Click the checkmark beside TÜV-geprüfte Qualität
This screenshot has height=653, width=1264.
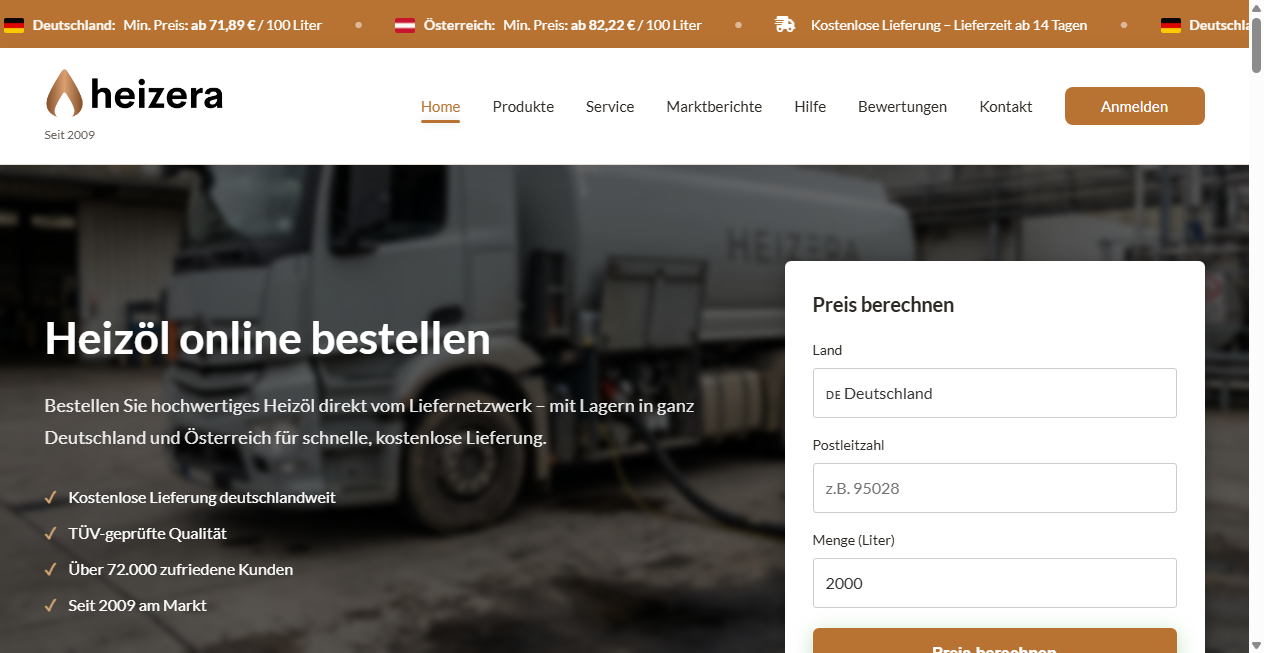pos(50,533)
